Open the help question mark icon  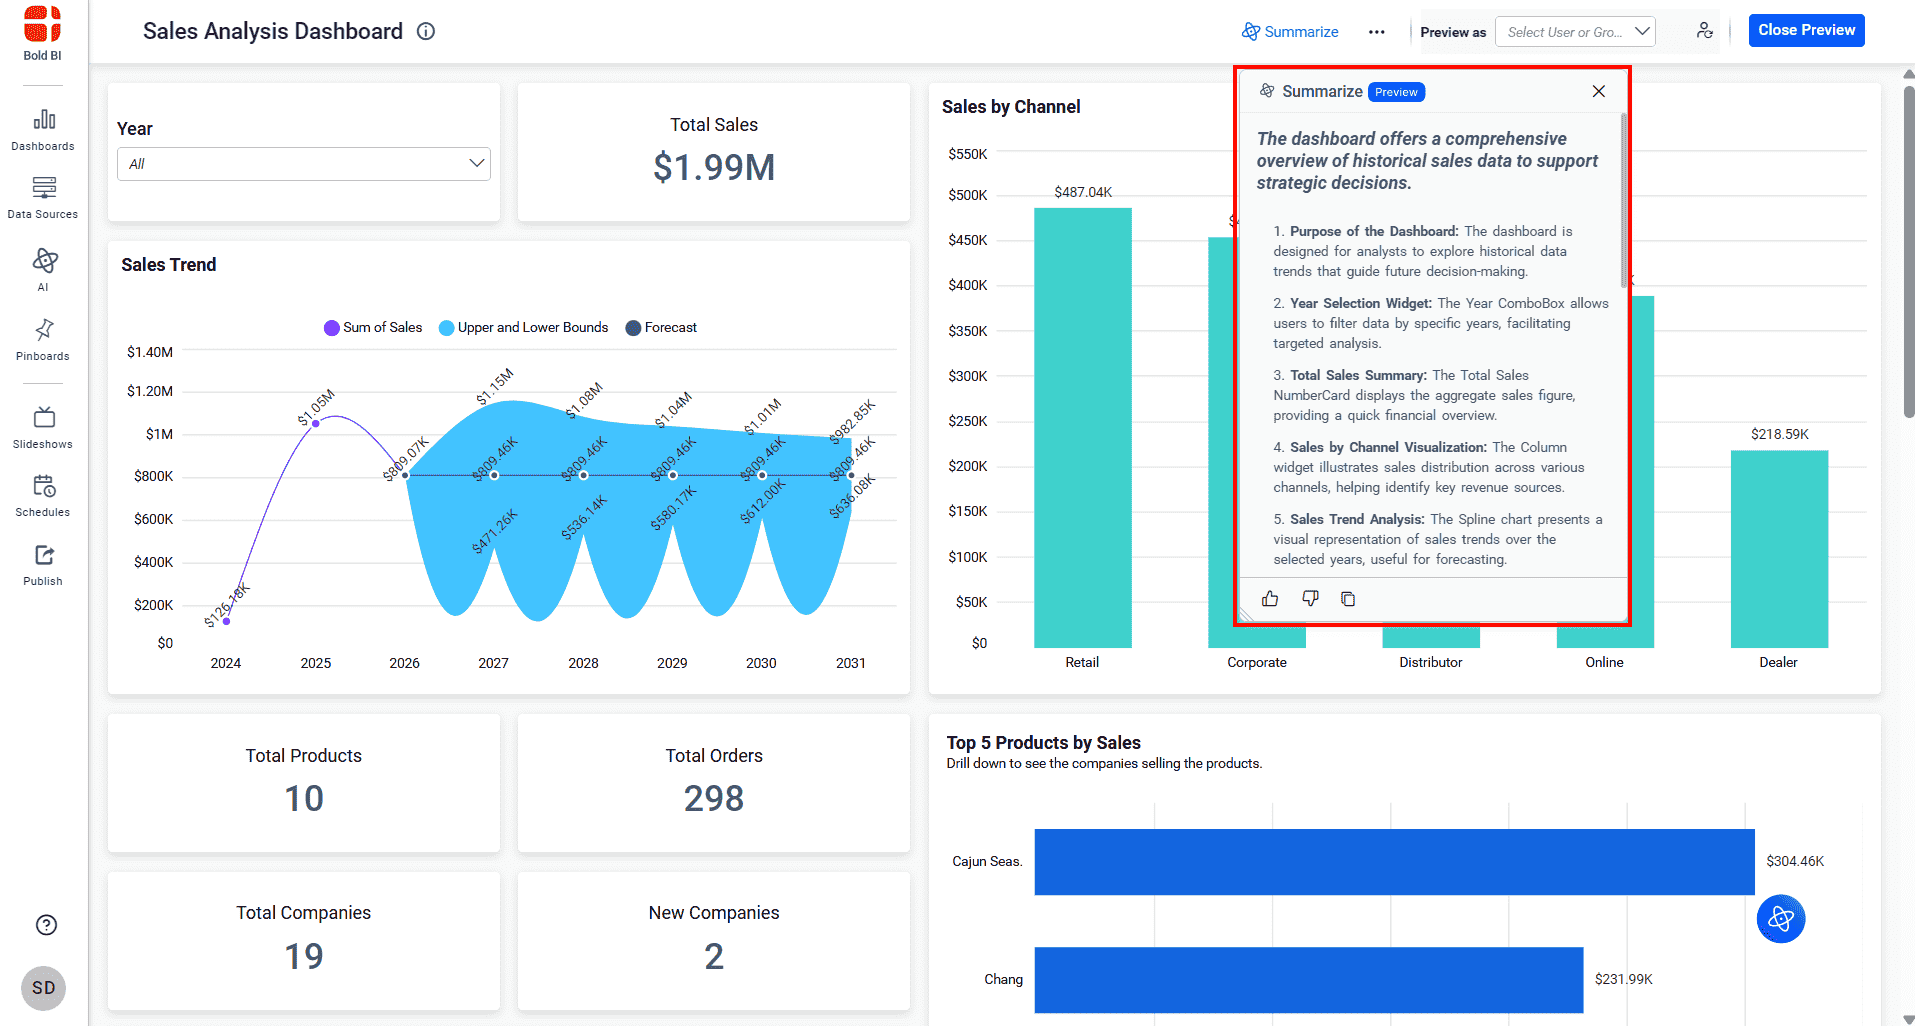tap(46, 925)
